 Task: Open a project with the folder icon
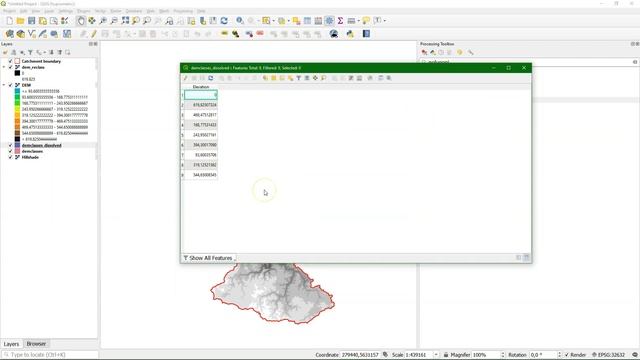pyautogui.click(x=20, y=21)
